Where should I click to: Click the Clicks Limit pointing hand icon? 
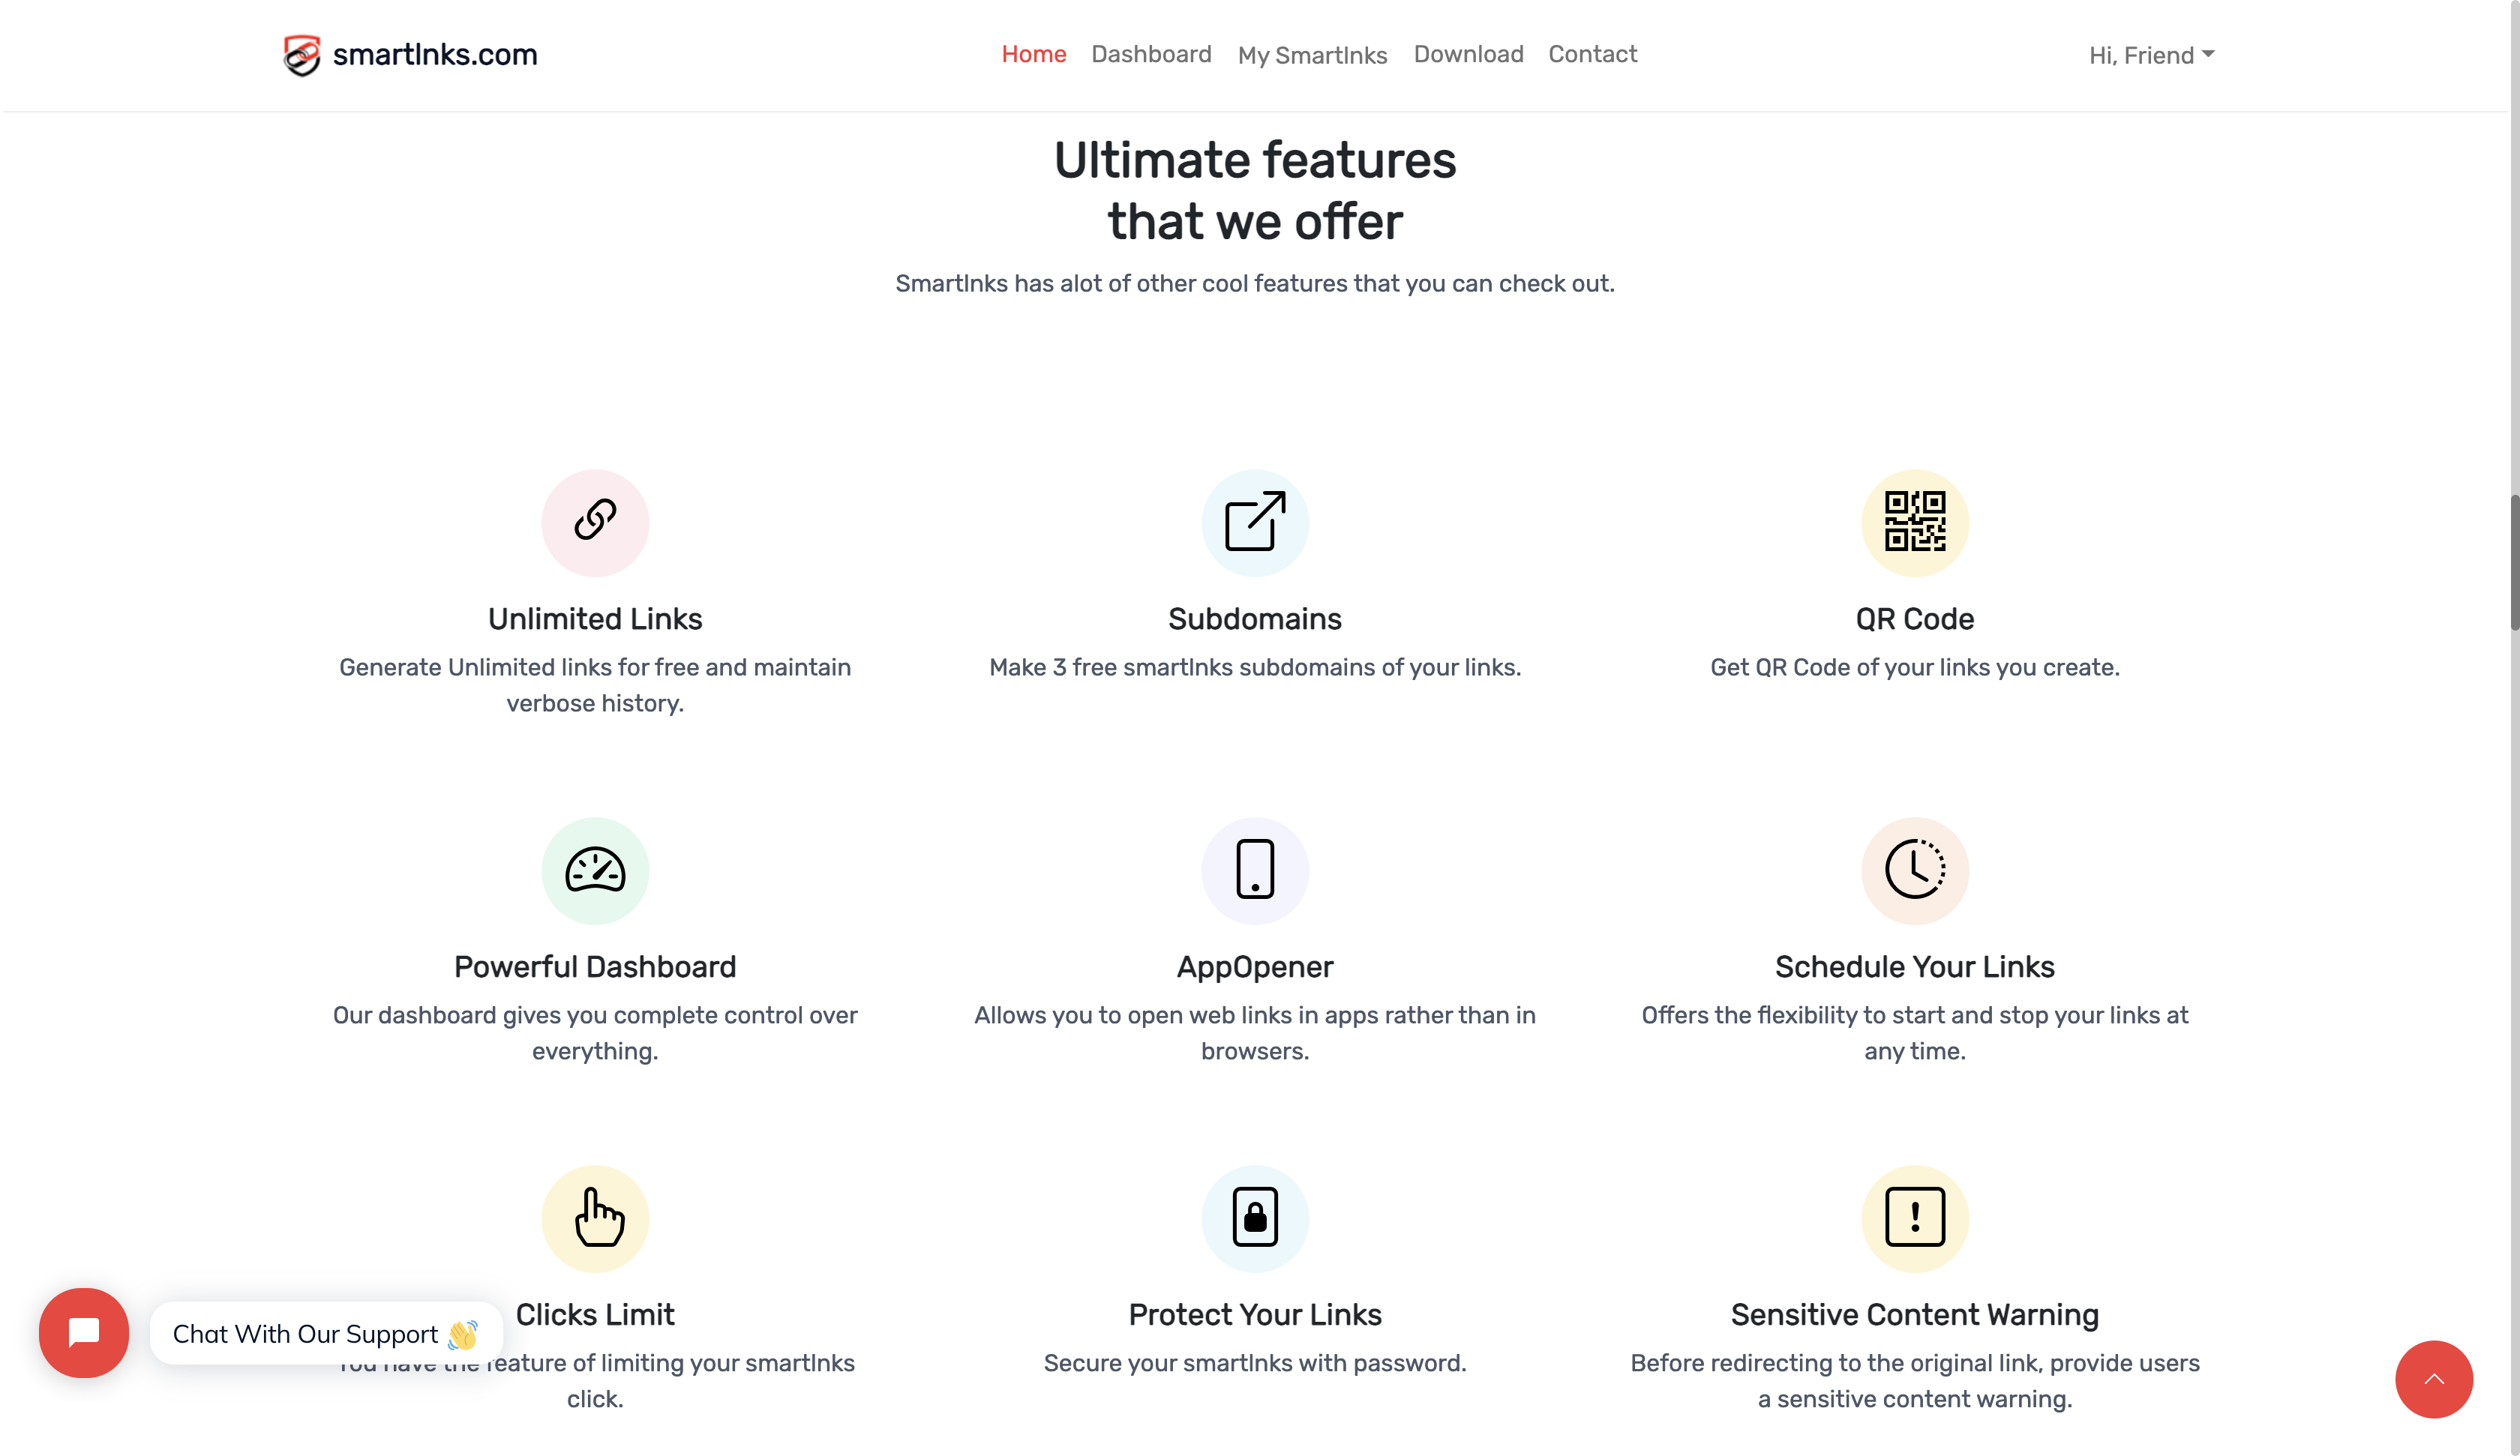tap(598, 1218)
